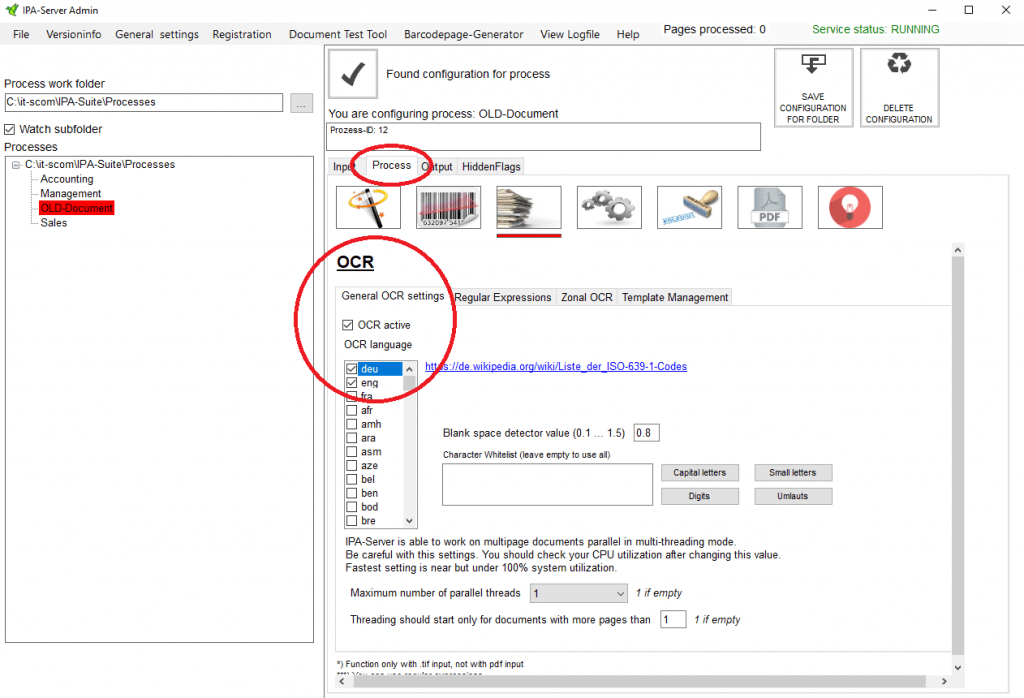Open Maximum number of parallel threads dropdown
This screenshot has height=698, width=1024.
[578, 593]
